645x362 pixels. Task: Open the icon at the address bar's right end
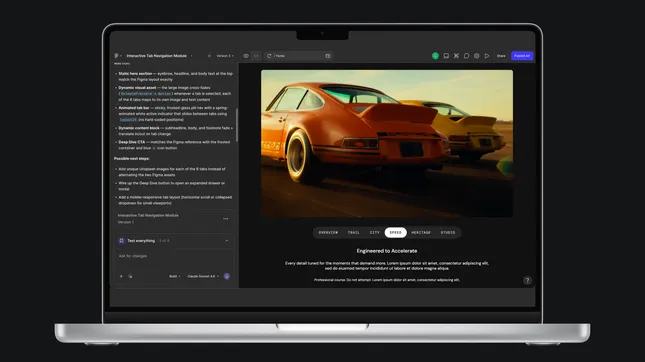pos(328,56)
